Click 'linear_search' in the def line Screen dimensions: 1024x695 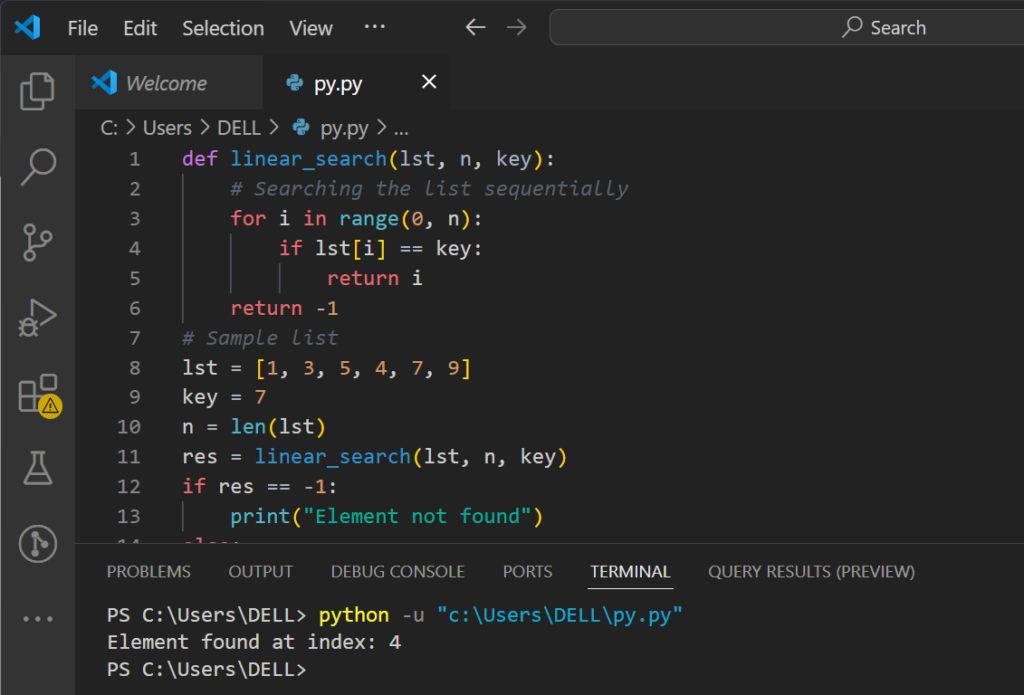coord(308,159)
